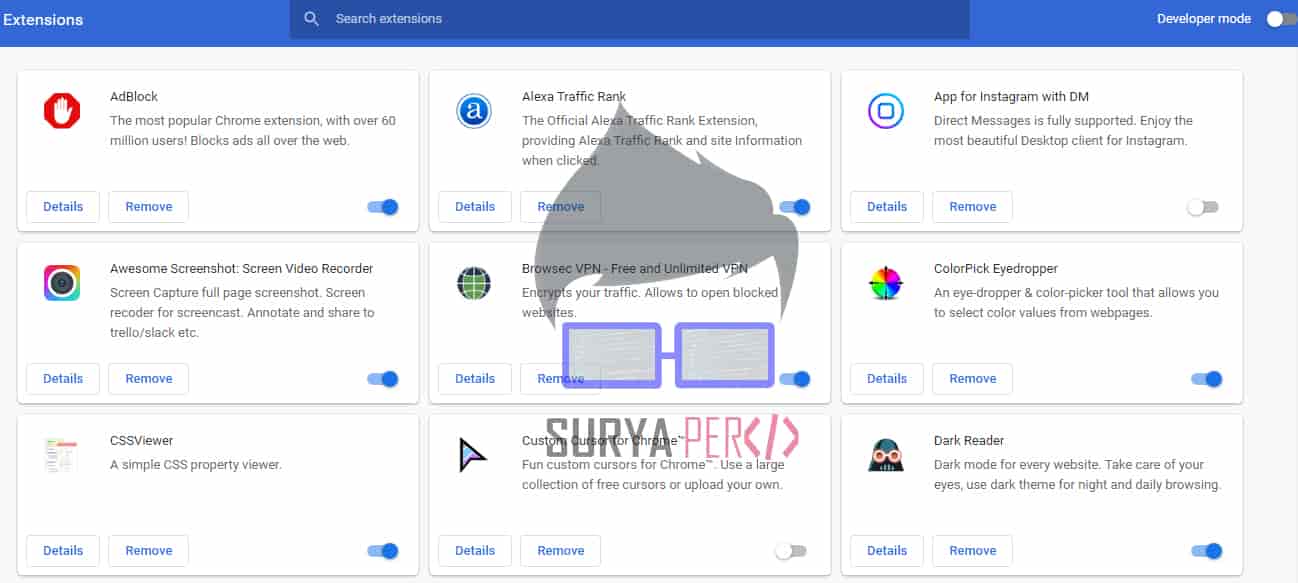
Task: Click the search magnifier icon
Action: (311, 19)
